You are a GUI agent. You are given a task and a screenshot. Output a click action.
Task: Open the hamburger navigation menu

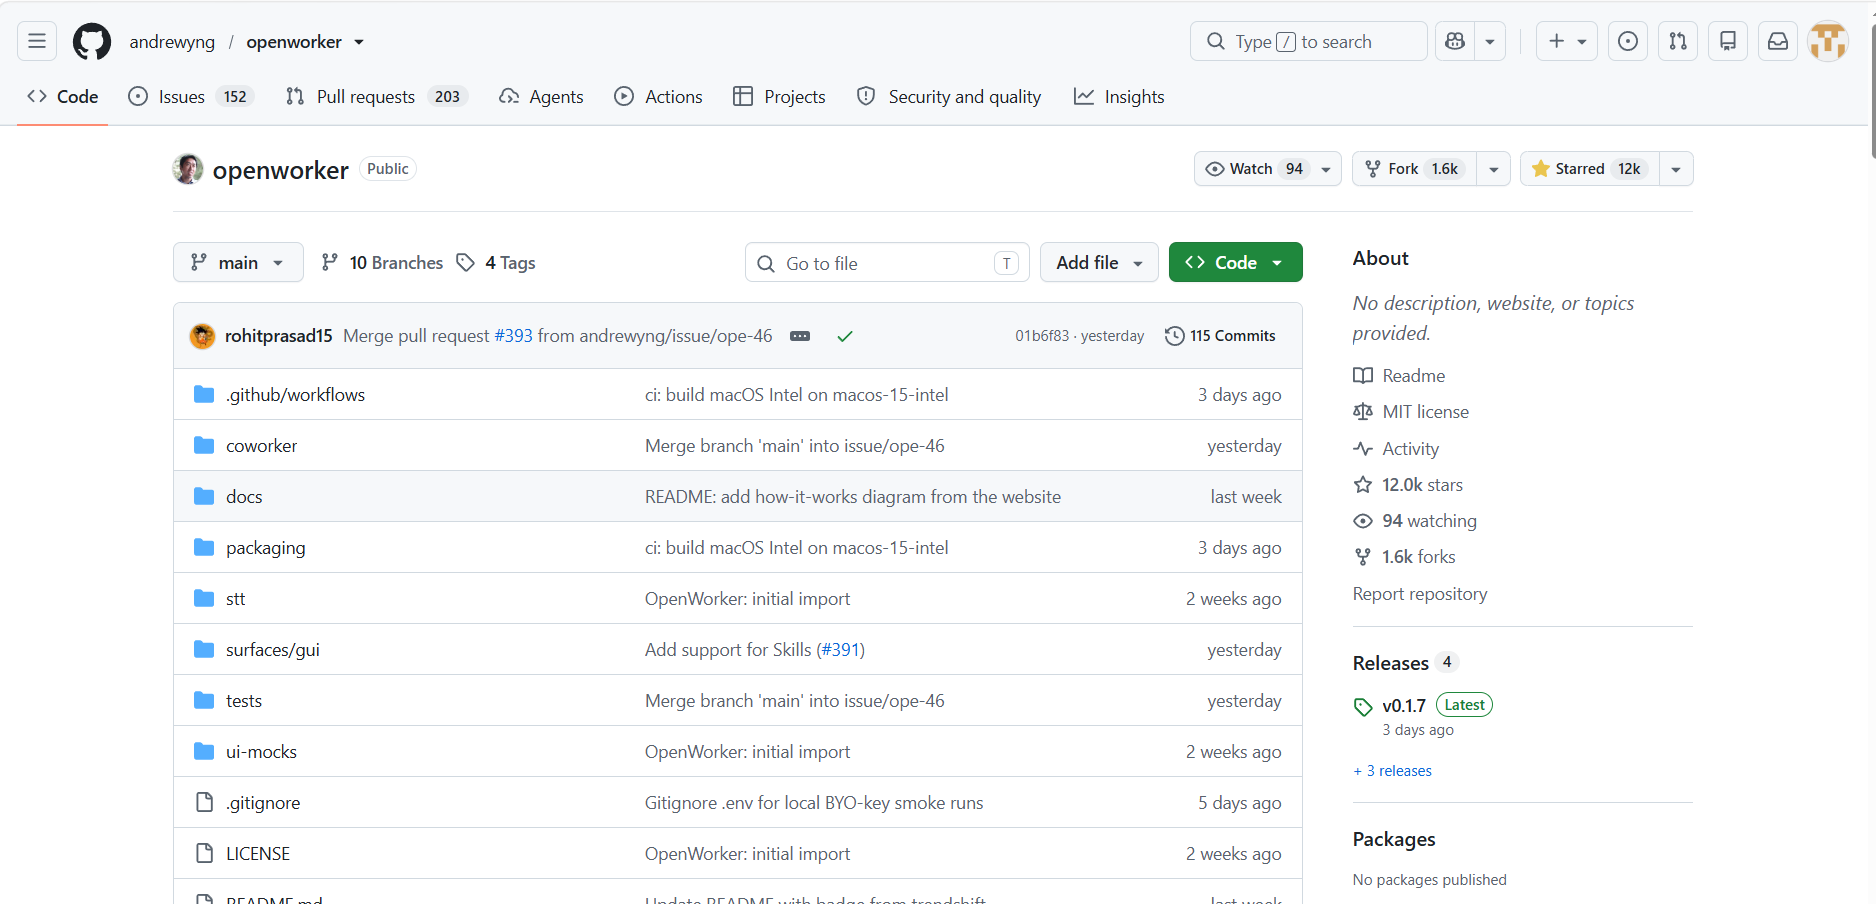(x=37, y=41)
